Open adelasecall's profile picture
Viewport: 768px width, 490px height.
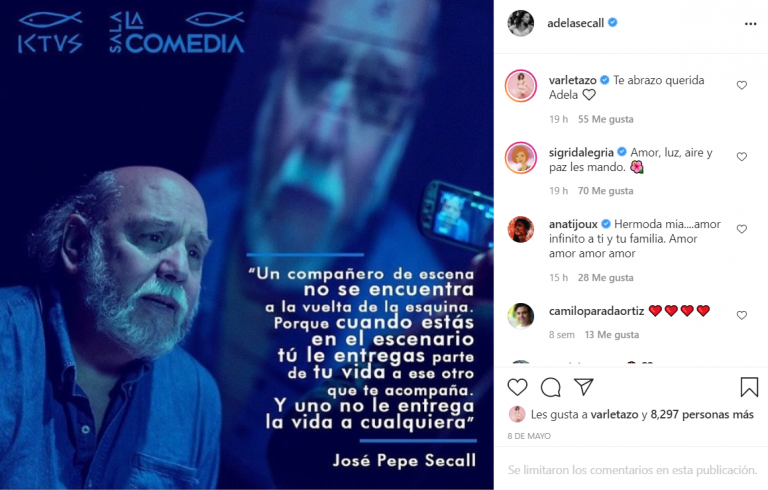point(520,23)
